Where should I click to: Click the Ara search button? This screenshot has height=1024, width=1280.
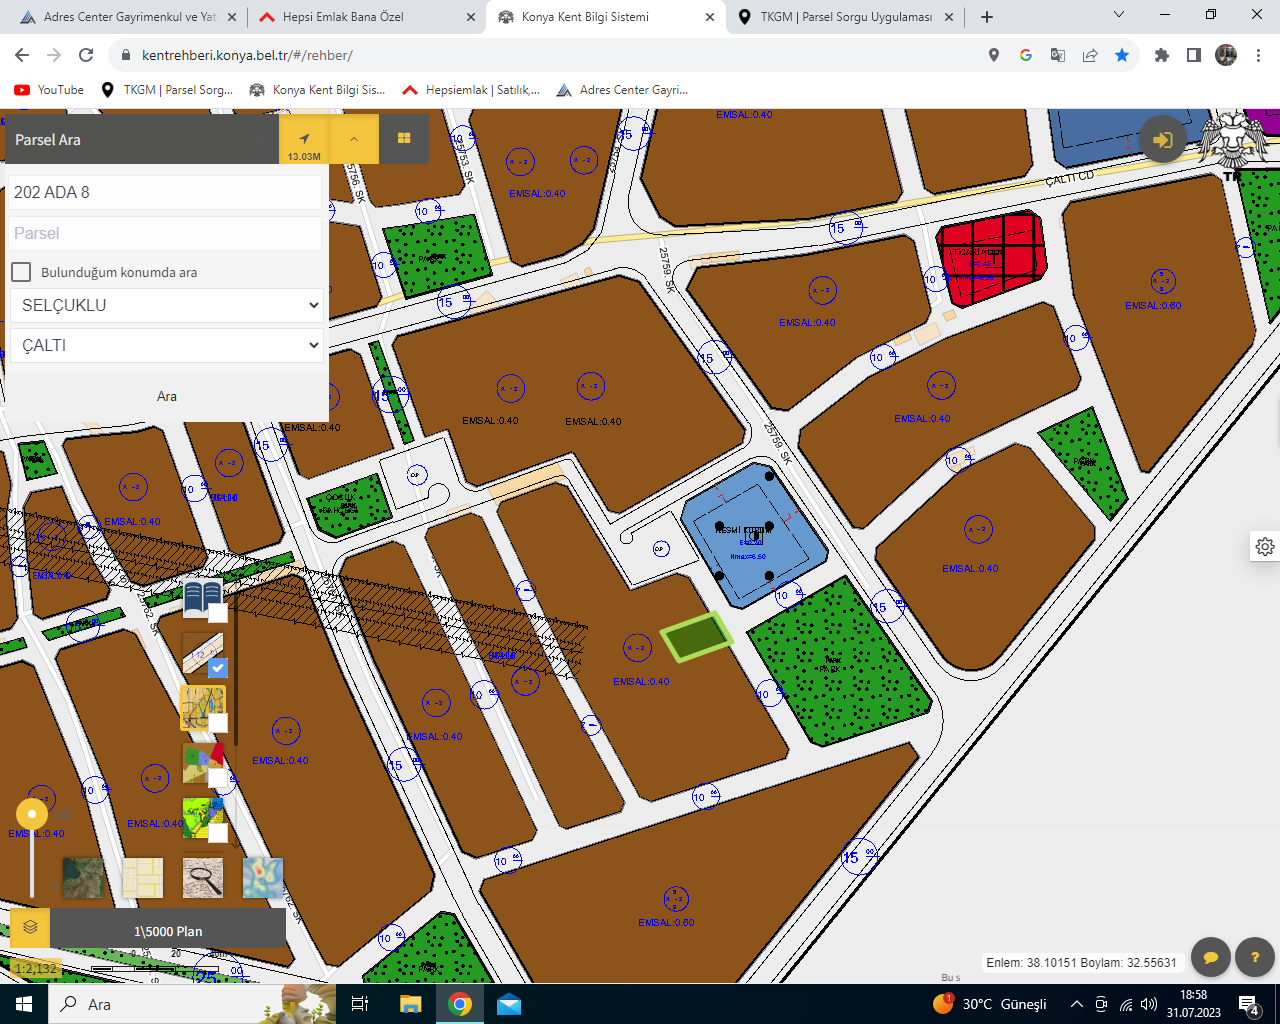coord(167,396)
